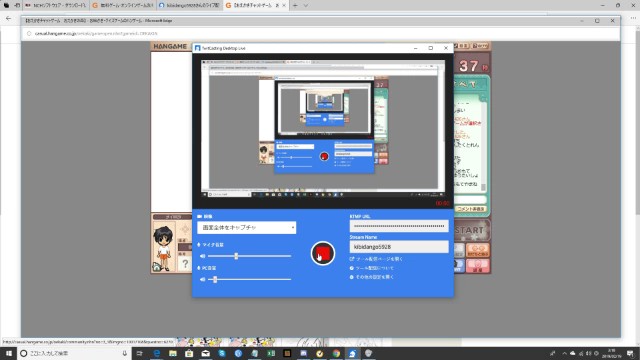Edit the Stream Name field kibidango5928
Image resolution: width=640 pixels, height=360 pixels.
399,247
